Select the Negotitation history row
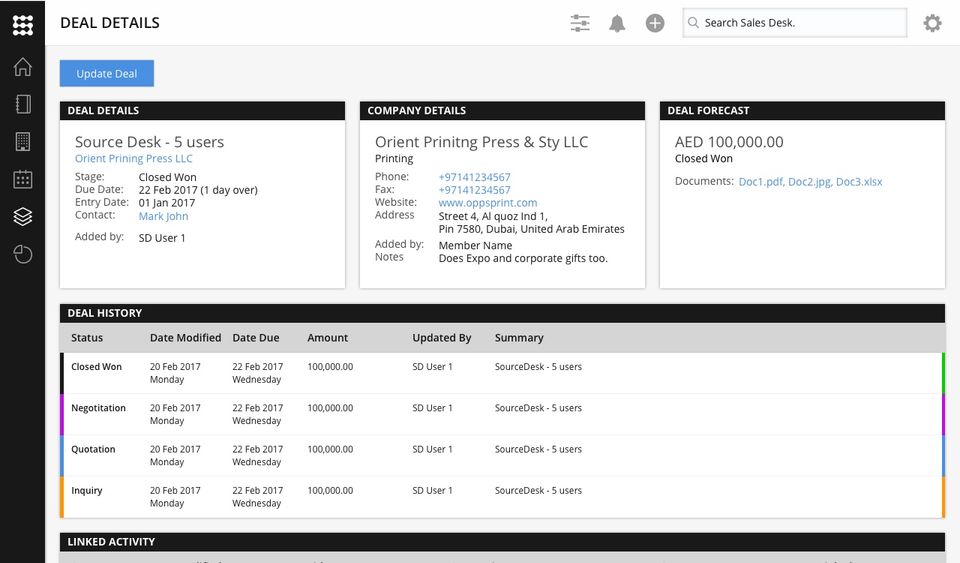This screenshot has width=960, height=563. pos(503,414)
